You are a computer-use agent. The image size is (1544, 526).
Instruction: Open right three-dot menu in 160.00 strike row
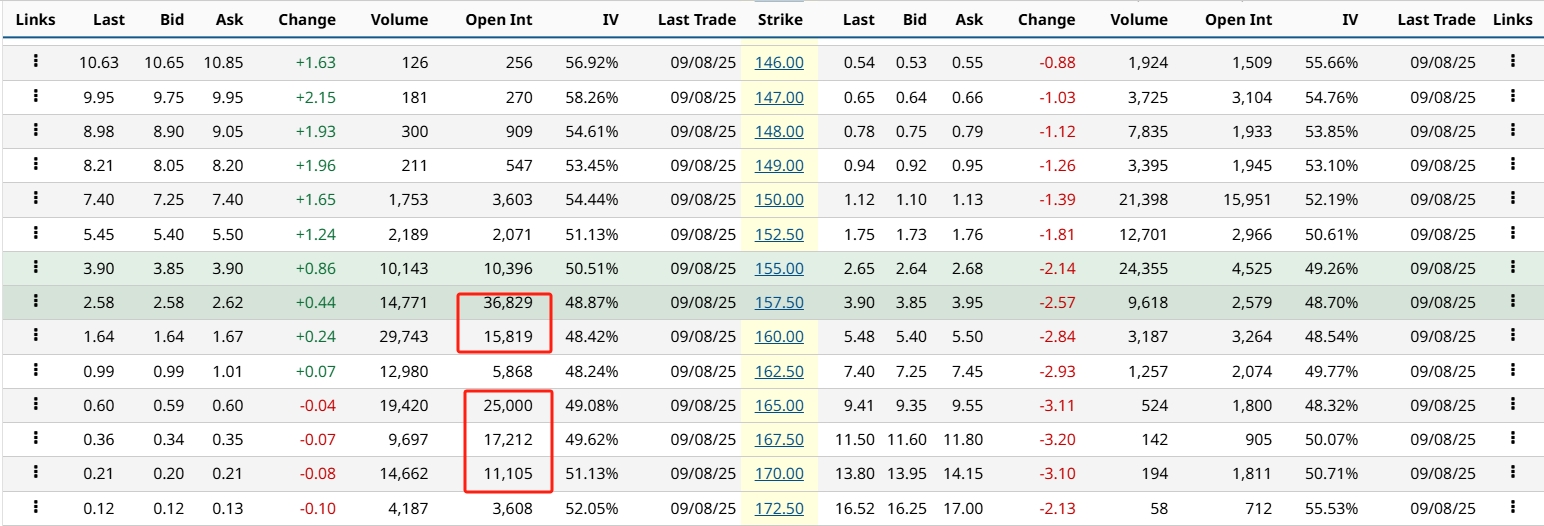(1512, 336)
